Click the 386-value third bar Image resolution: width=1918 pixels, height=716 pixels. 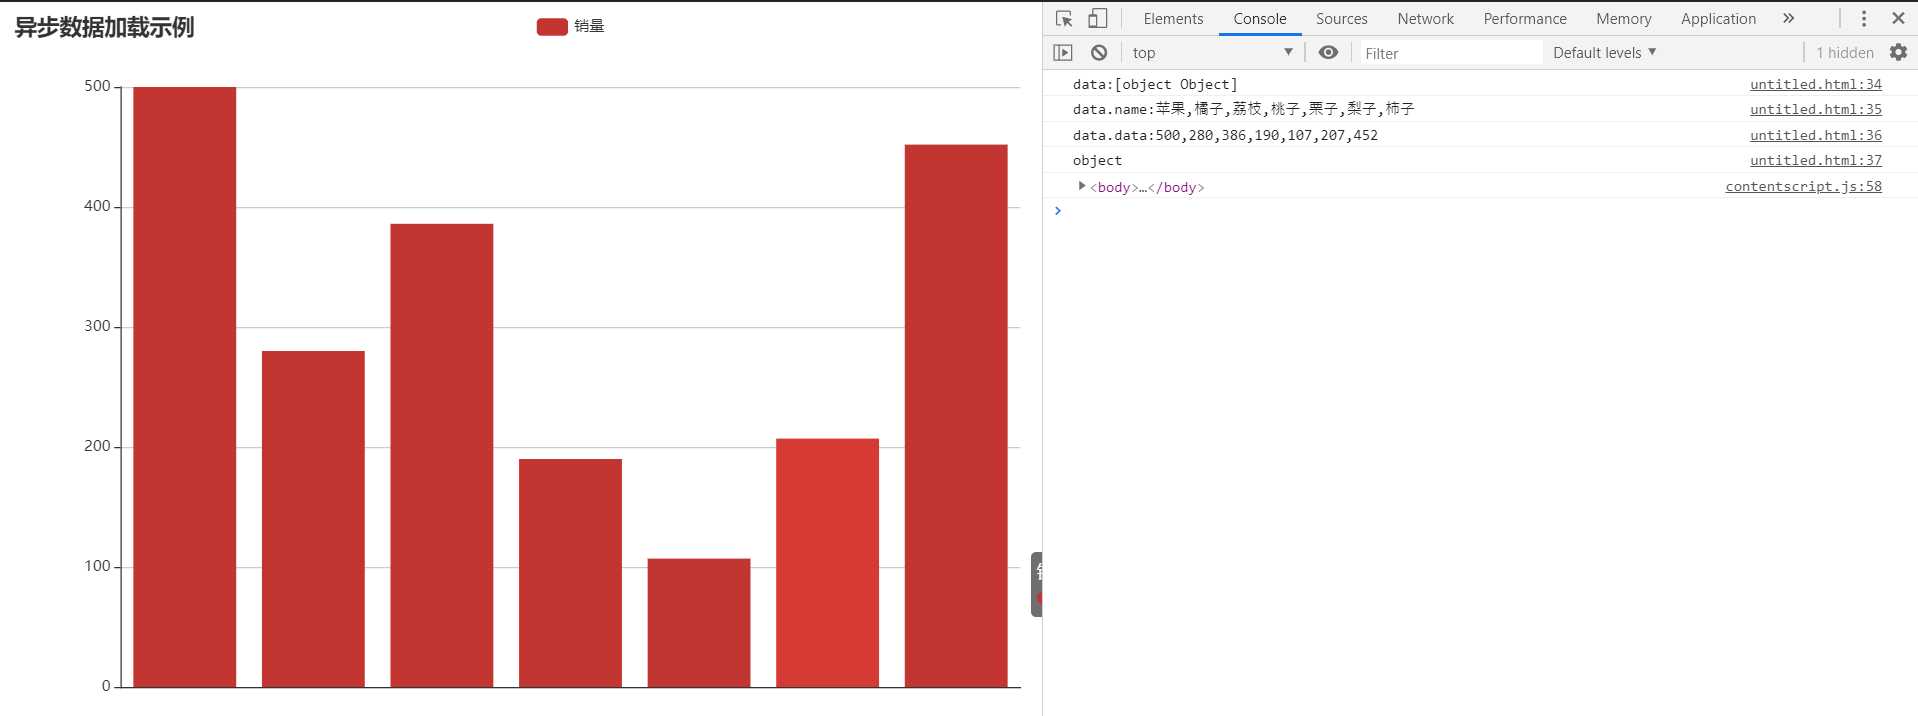(442, 456)
